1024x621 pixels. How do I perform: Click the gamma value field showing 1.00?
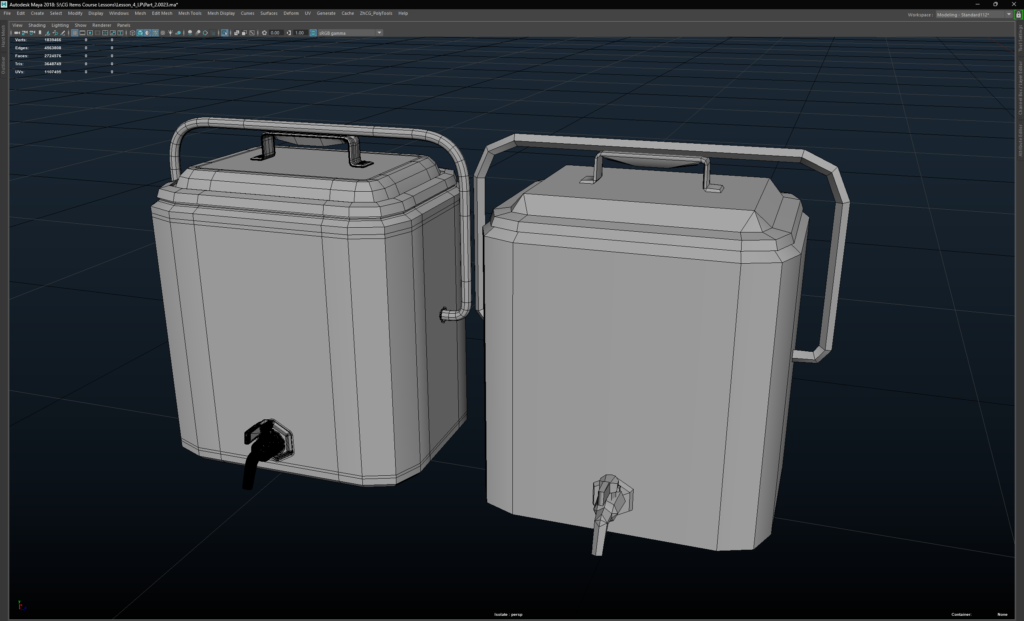300,32
